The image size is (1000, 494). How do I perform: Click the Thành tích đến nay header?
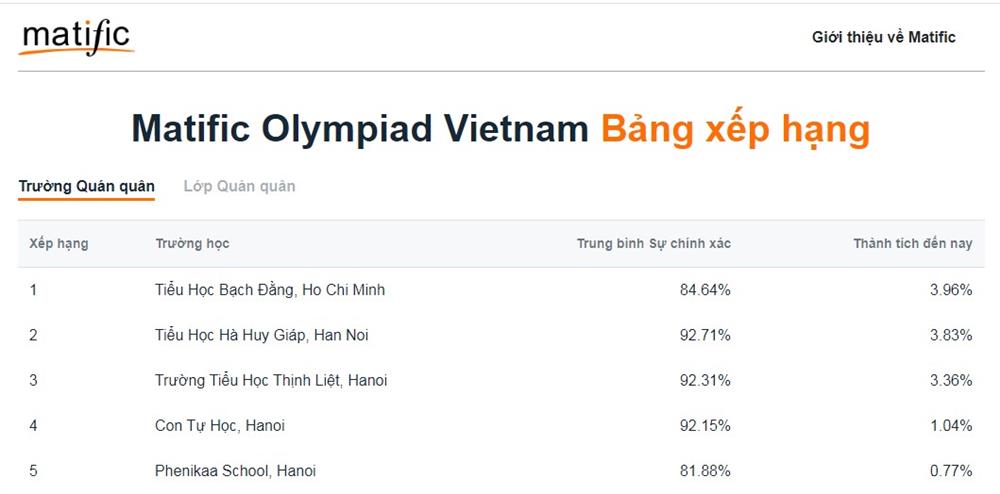[912, 244]
